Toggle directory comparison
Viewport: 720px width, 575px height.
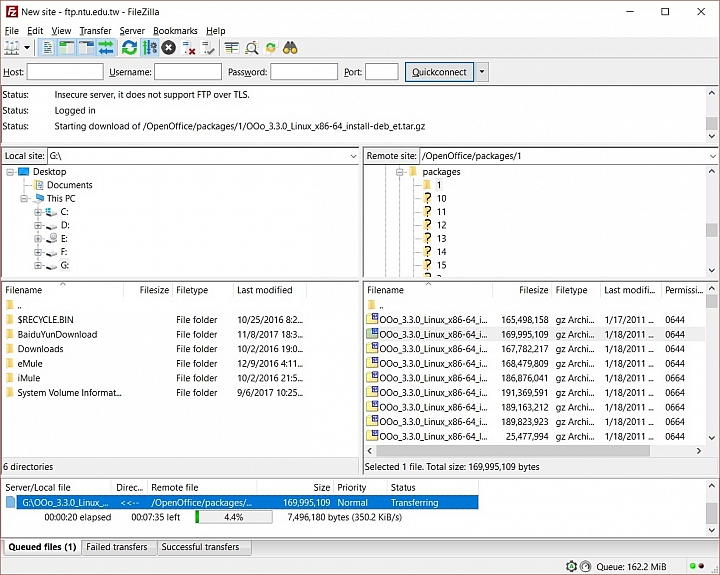[252, 48]
